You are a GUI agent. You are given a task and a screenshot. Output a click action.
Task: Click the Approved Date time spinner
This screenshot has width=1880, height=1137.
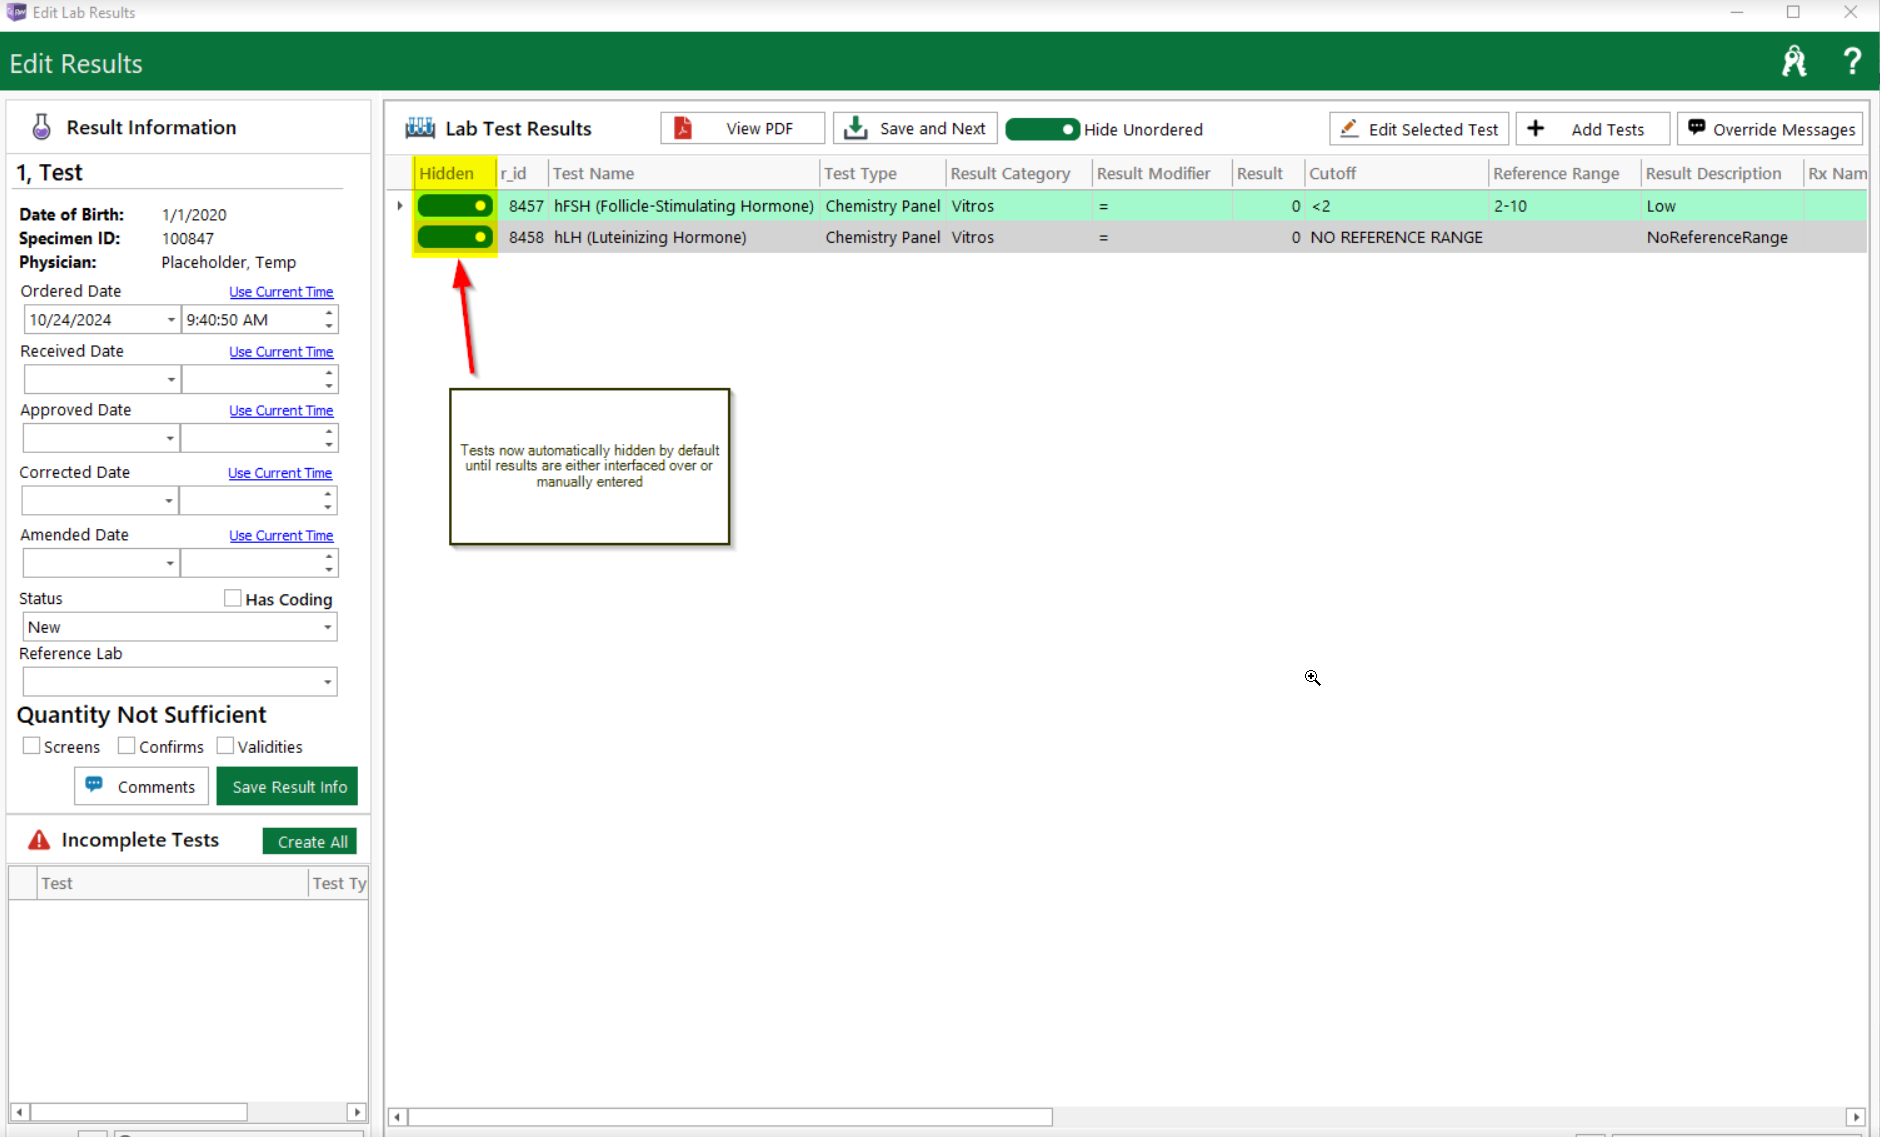pos(329,438)
